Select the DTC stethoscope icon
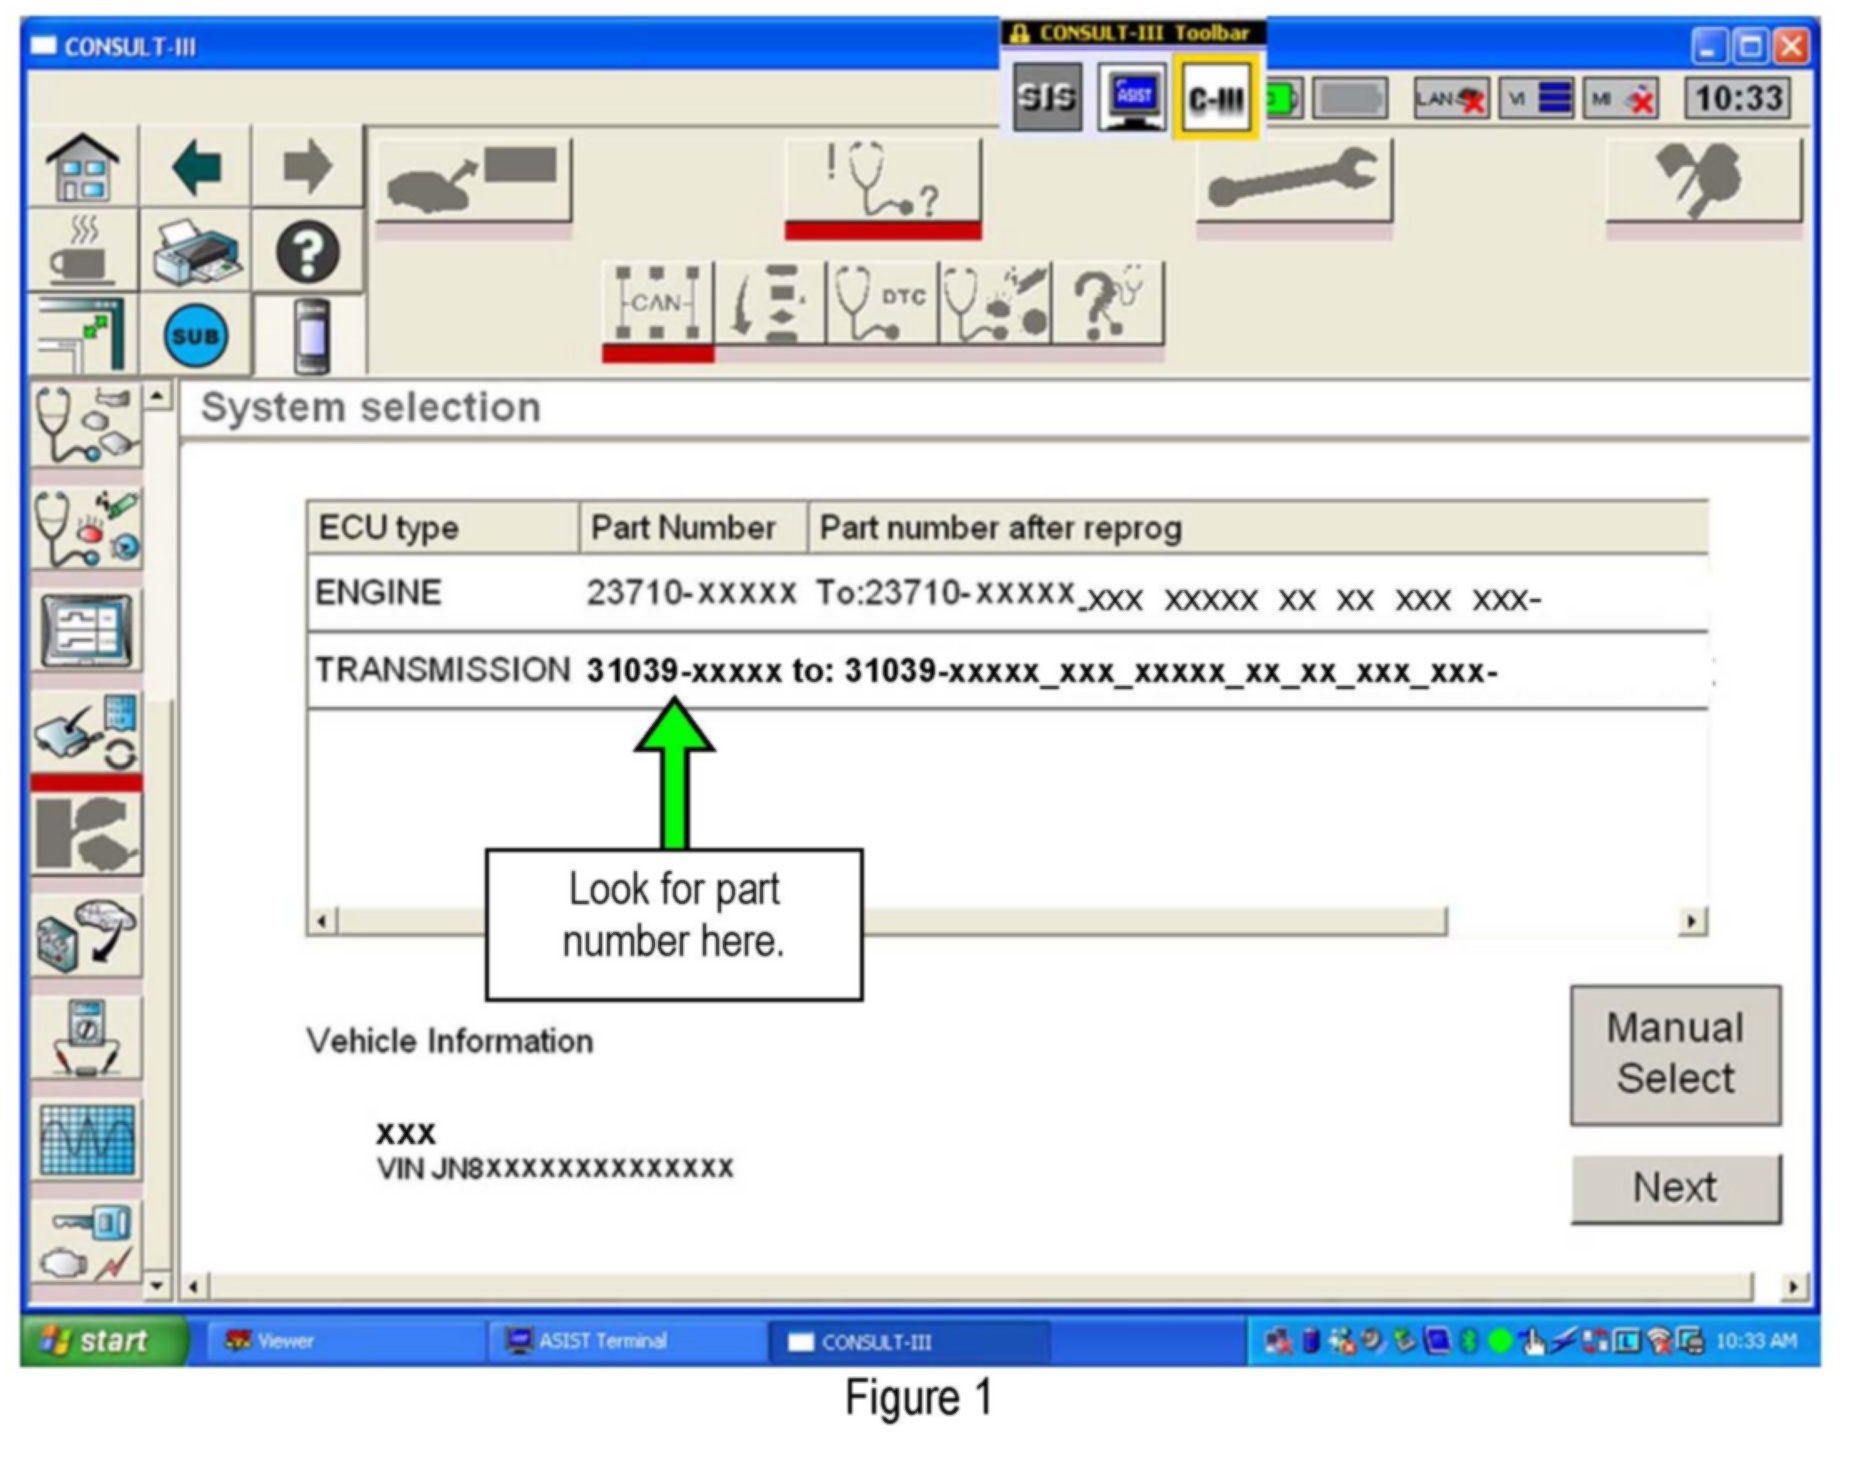 pos(881,303)
